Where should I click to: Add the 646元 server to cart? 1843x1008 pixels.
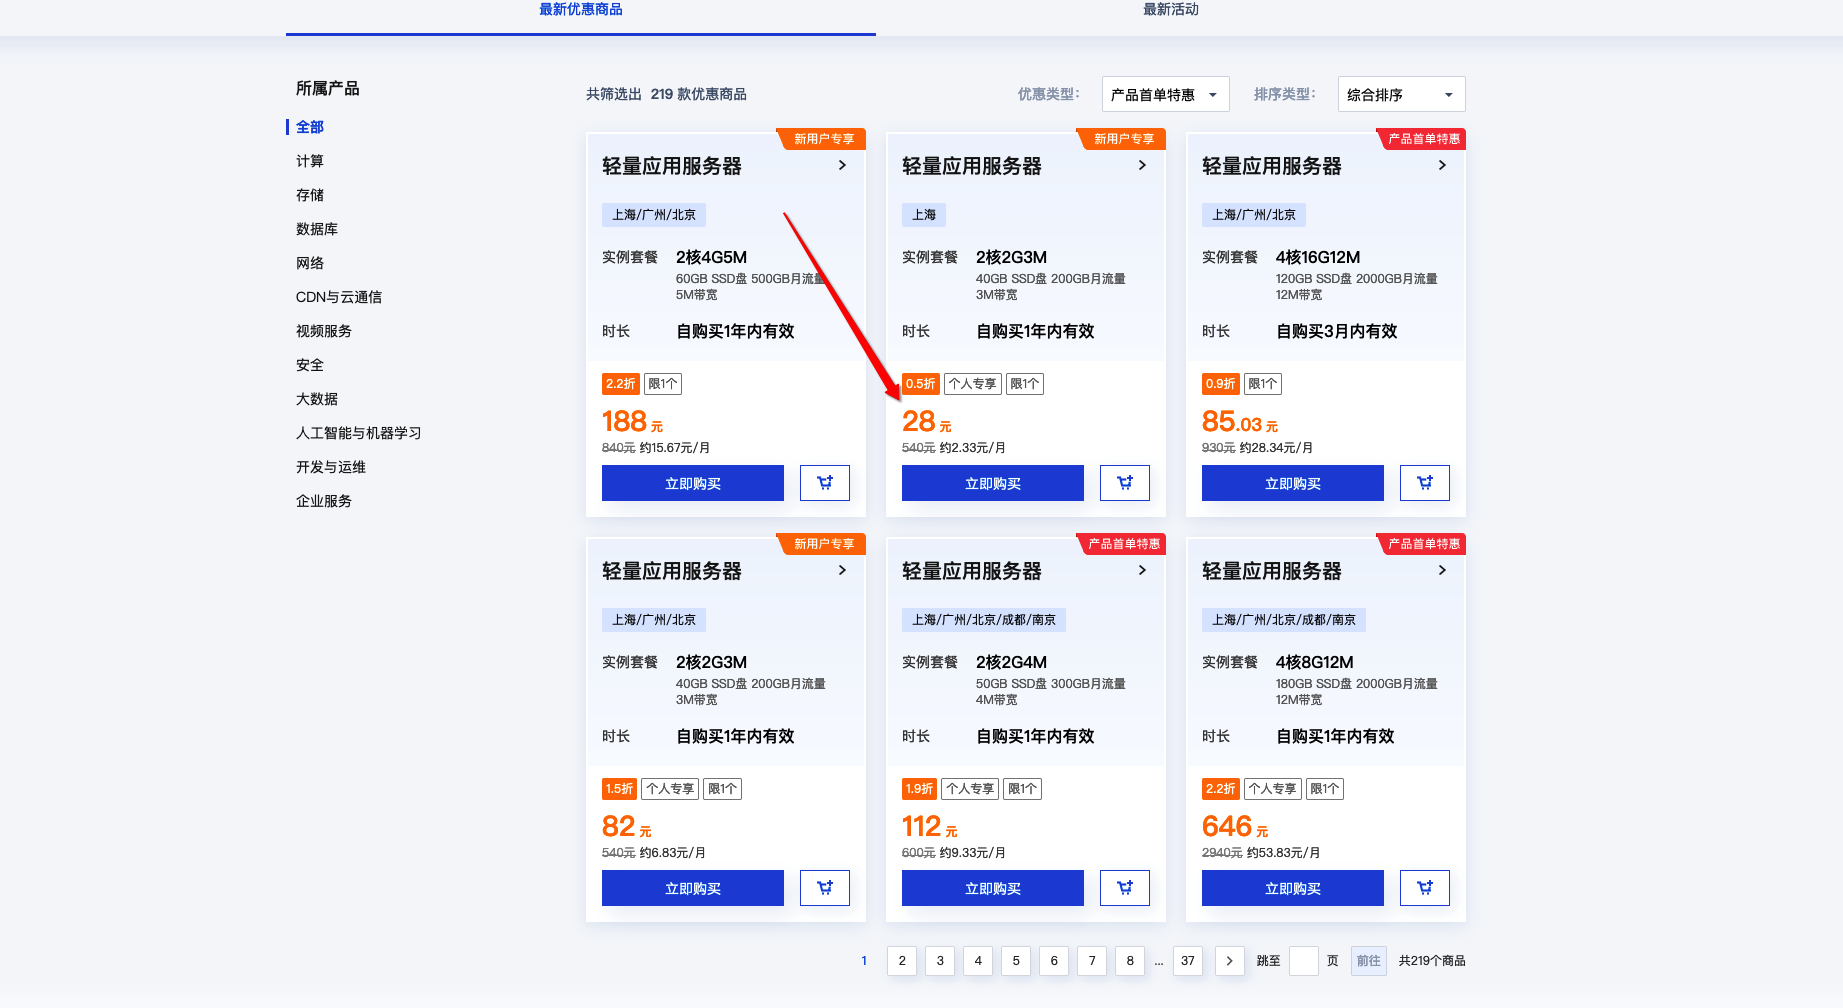click(x=1425, y=888)
